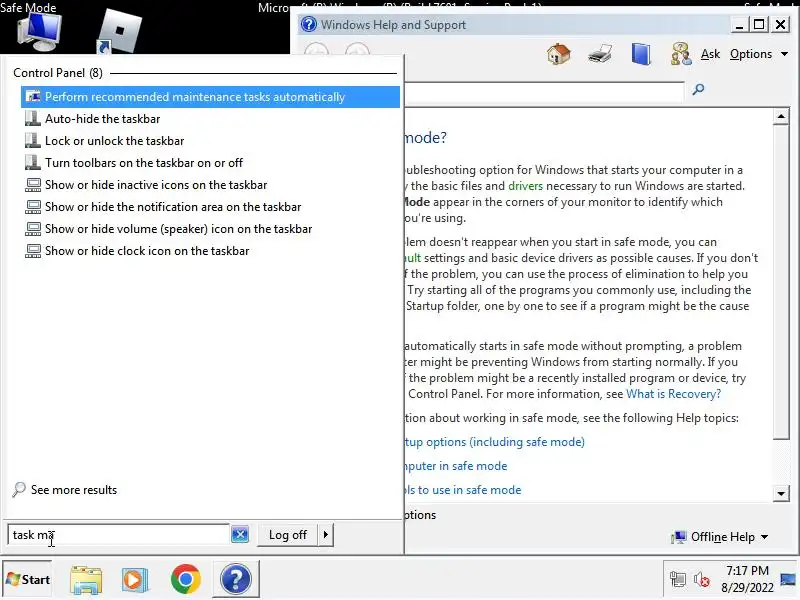Open the Offline Help dropdown
This screenshot has width=800, height=600.
(x=720, y=537)
